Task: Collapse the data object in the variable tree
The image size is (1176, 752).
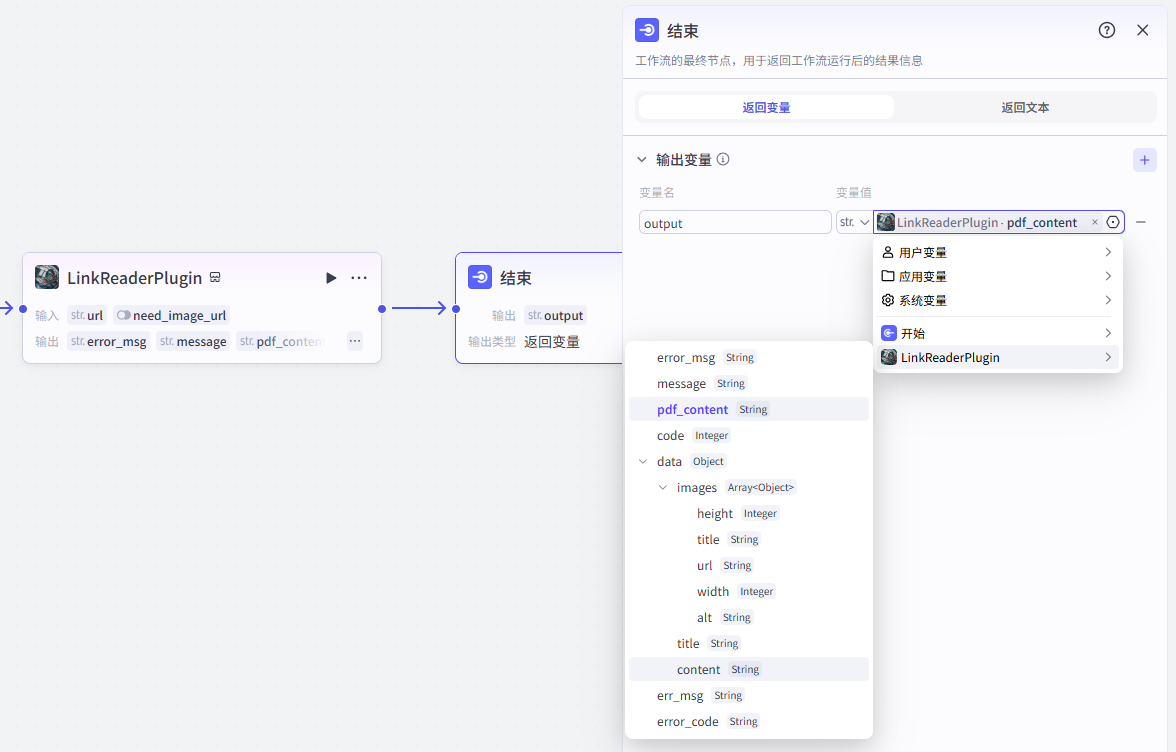Action: (x=643, y=461)
